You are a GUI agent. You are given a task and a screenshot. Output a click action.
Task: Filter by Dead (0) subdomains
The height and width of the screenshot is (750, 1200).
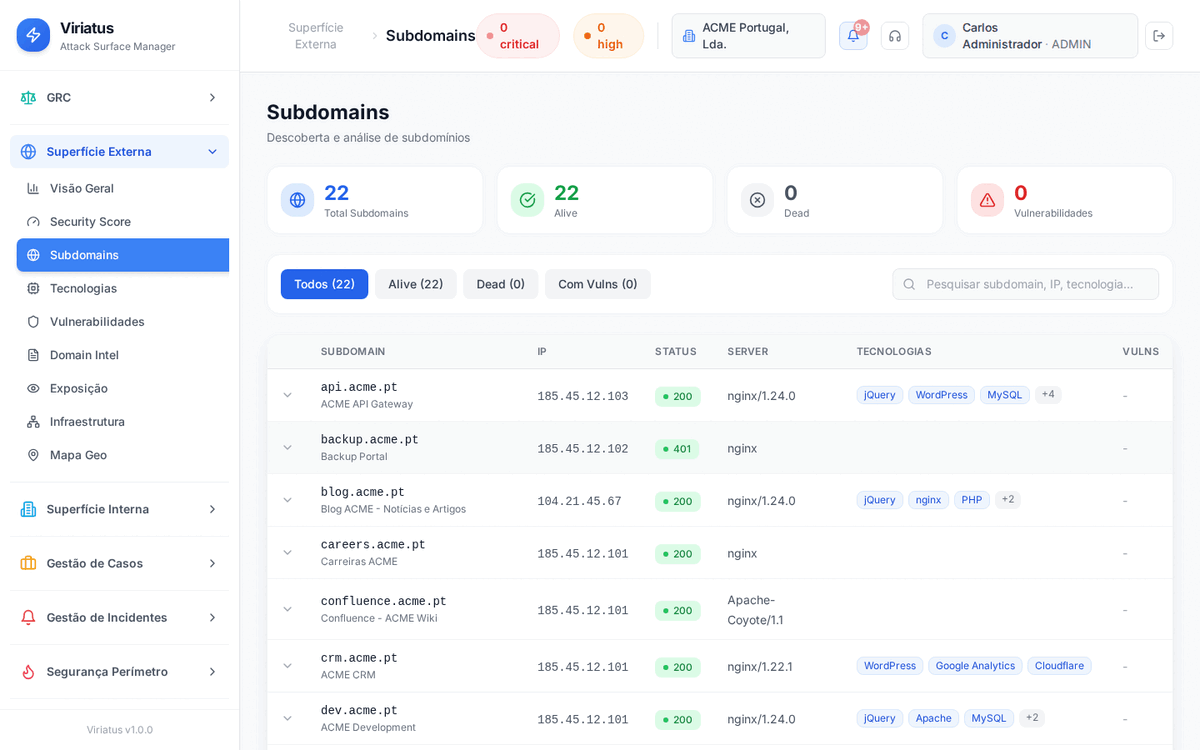(500, 284)
